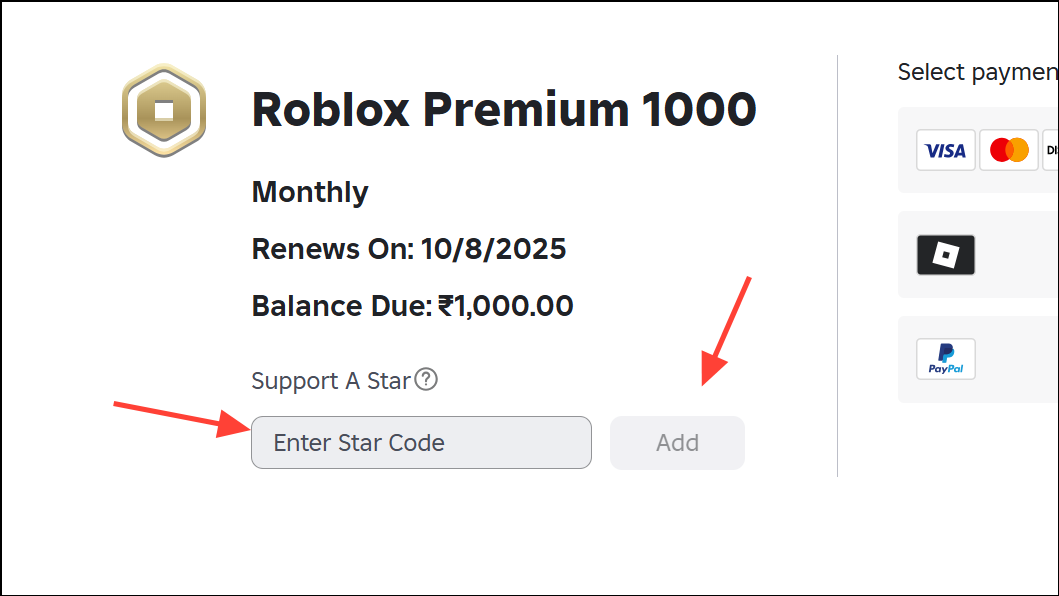Image resolution: width=1059 pixels, height=596 pixels.
Task: Click the Enter Star Code input field
Action: point(421,442)
